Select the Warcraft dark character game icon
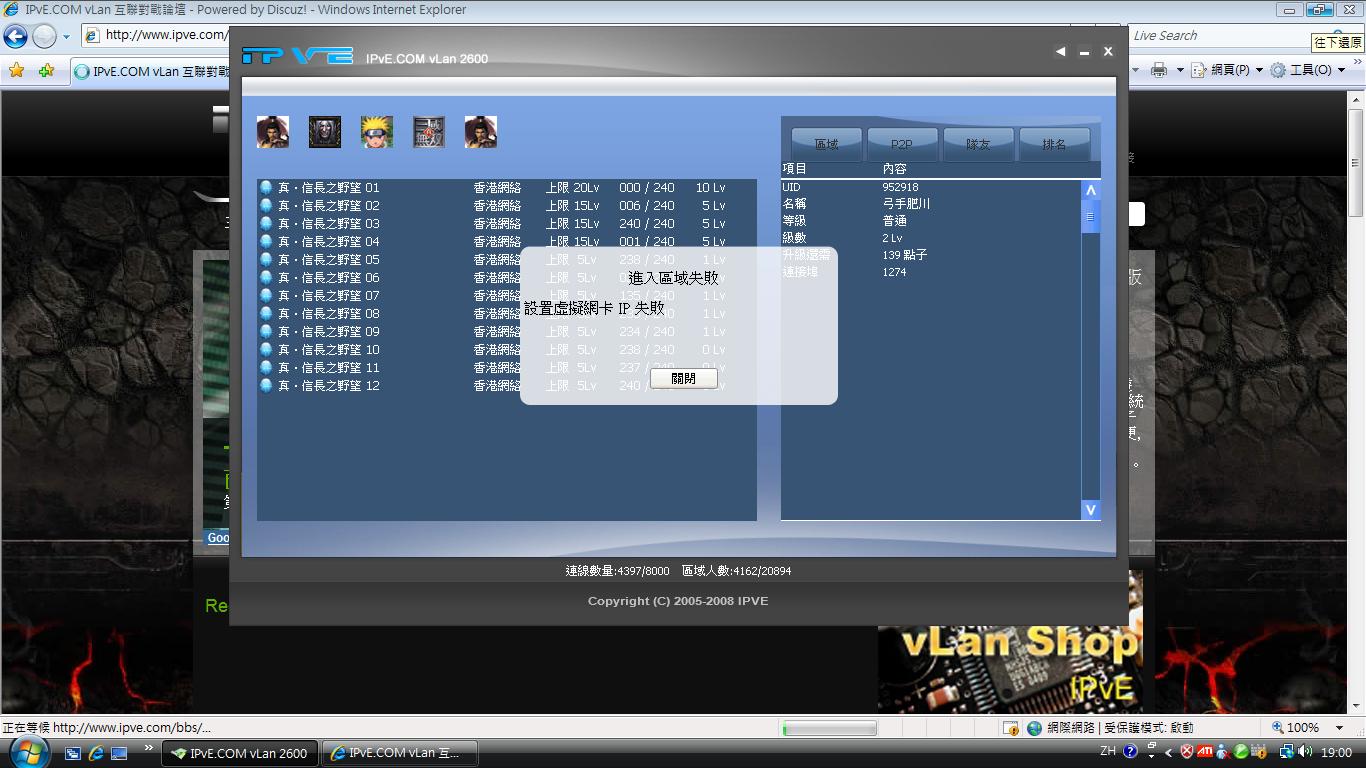 (325, 132)
